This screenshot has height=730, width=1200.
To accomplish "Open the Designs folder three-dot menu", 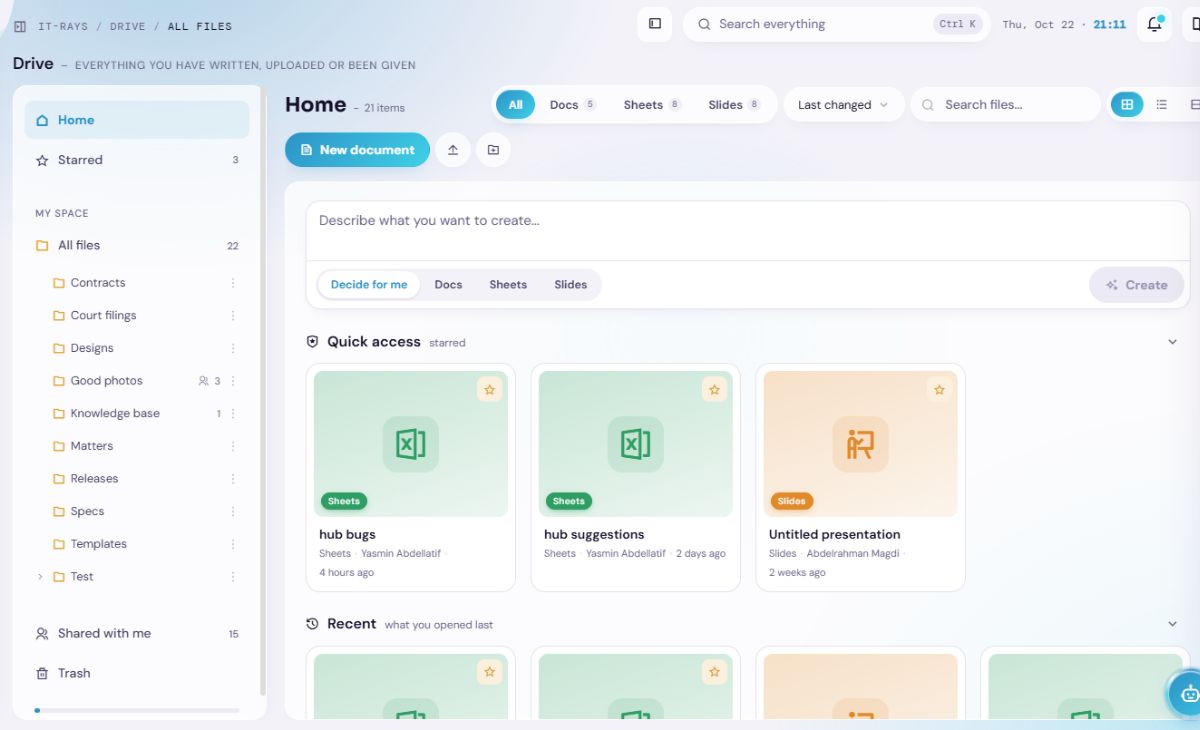I will click(x=233, y=348).
